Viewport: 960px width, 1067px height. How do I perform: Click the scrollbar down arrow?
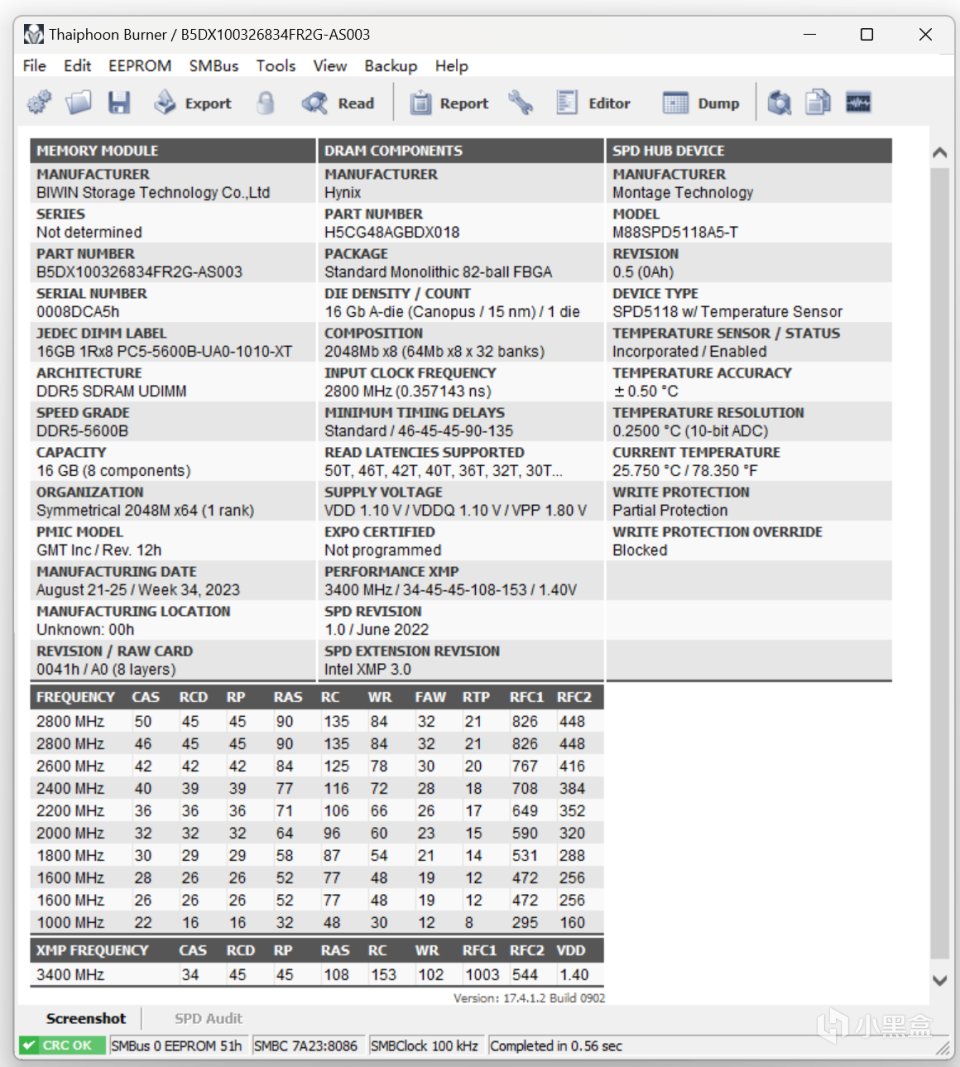coord(940,981)
